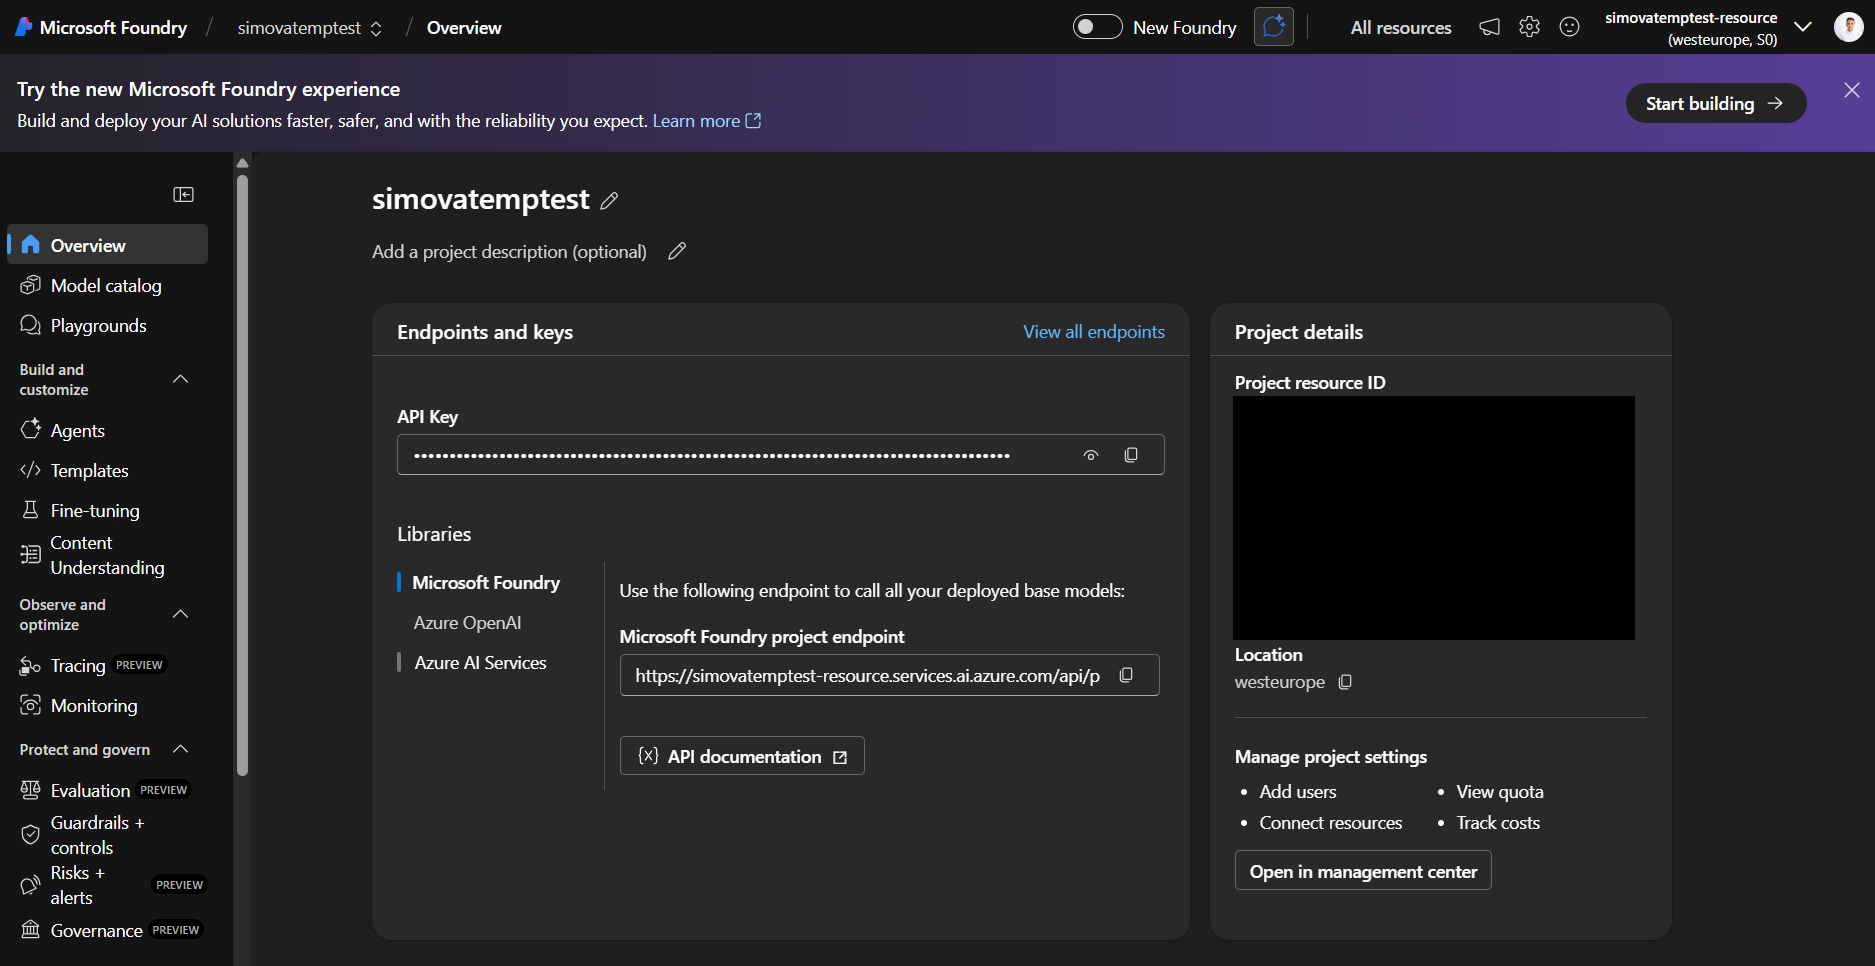Edit the project description pencil icon
The width and height of the screenshot is (1875, 966).
pyautogui.click(x=677, y=251)
